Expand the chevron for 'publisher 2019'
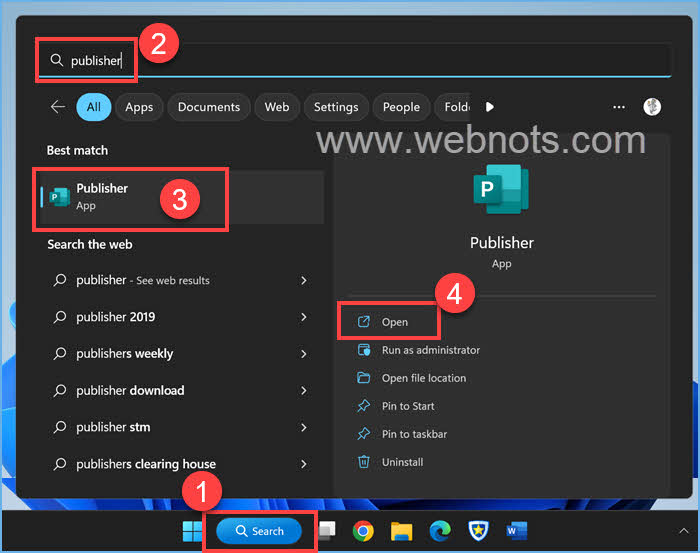 pyautogui.click(x=304, y=317)
